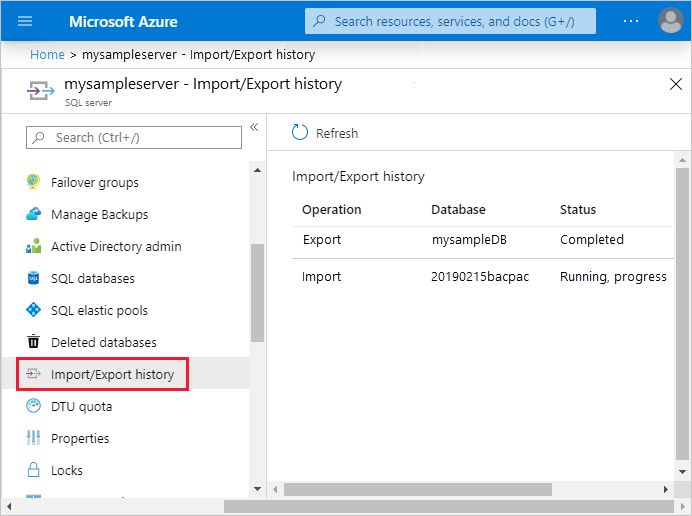Go to the Home breadcrumb link
This screenshot has height=516, width=692.
[47, 55]
